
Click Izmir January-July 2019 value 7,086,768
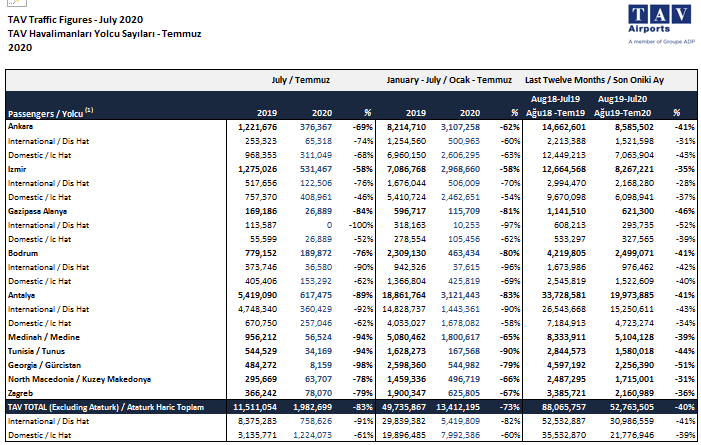pos(406,169)
